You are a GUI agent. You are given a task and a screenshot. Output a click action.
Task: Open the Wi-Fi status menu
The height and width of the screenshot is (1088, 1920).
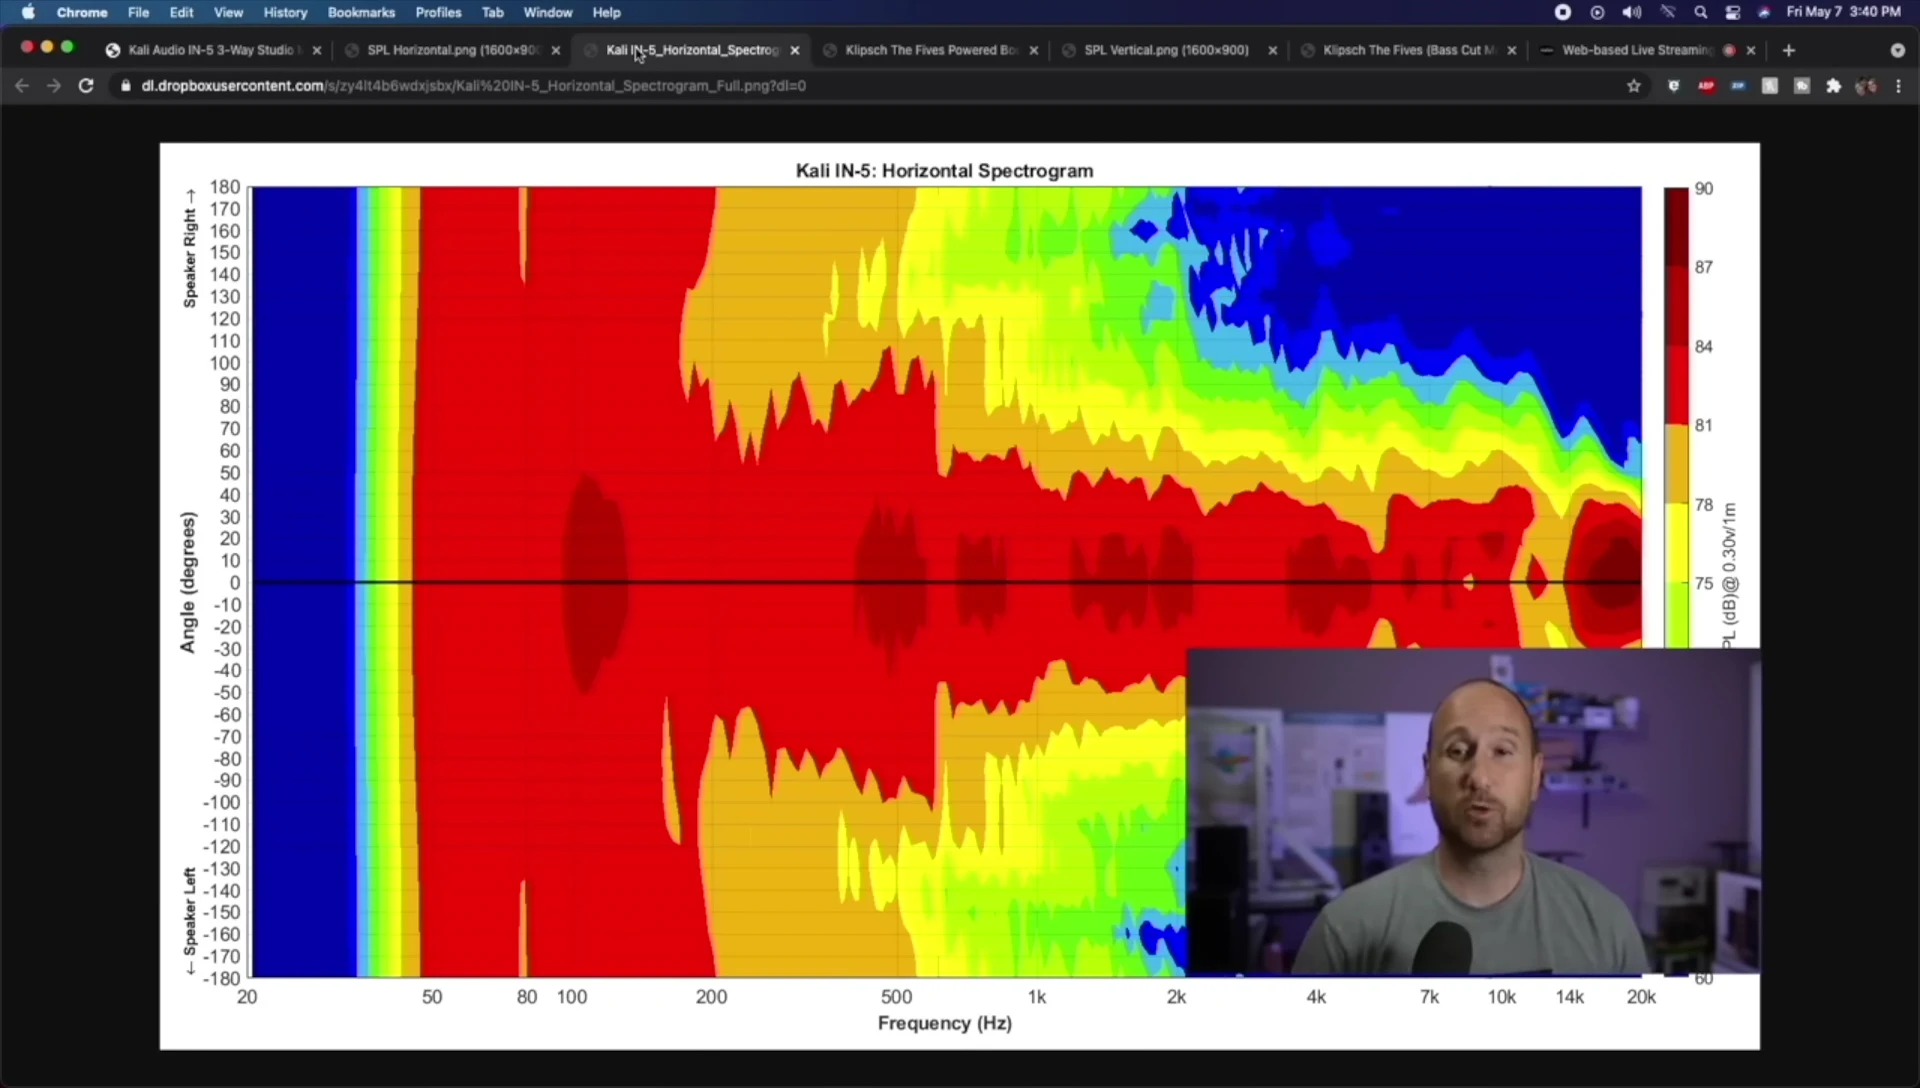1667,12
